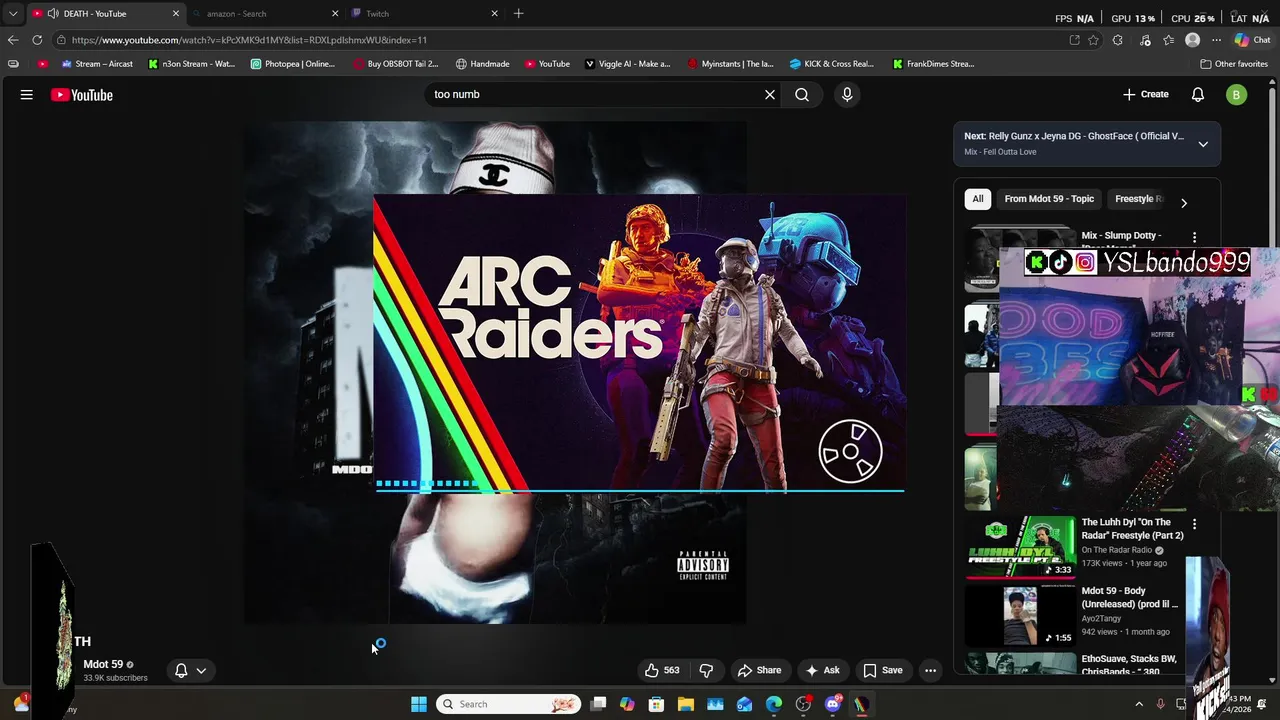Screen dimensions: 1280x720
Task: Open Copilot Chat button
Action: point(1252,40)
